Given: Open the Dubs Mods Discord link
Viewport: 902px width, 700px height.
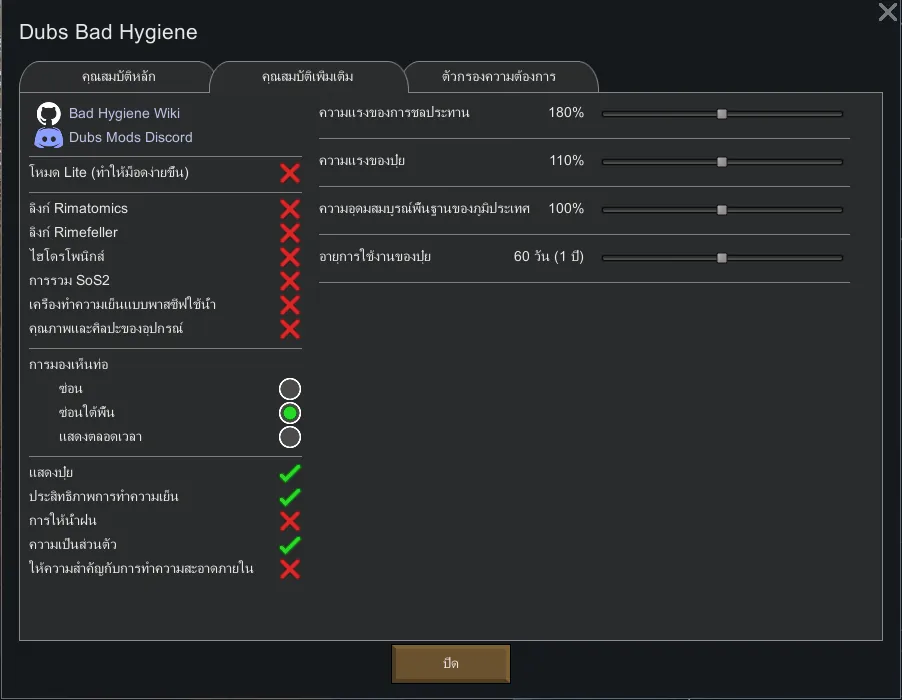Looking at the screenshot, I should pos(130,138).
